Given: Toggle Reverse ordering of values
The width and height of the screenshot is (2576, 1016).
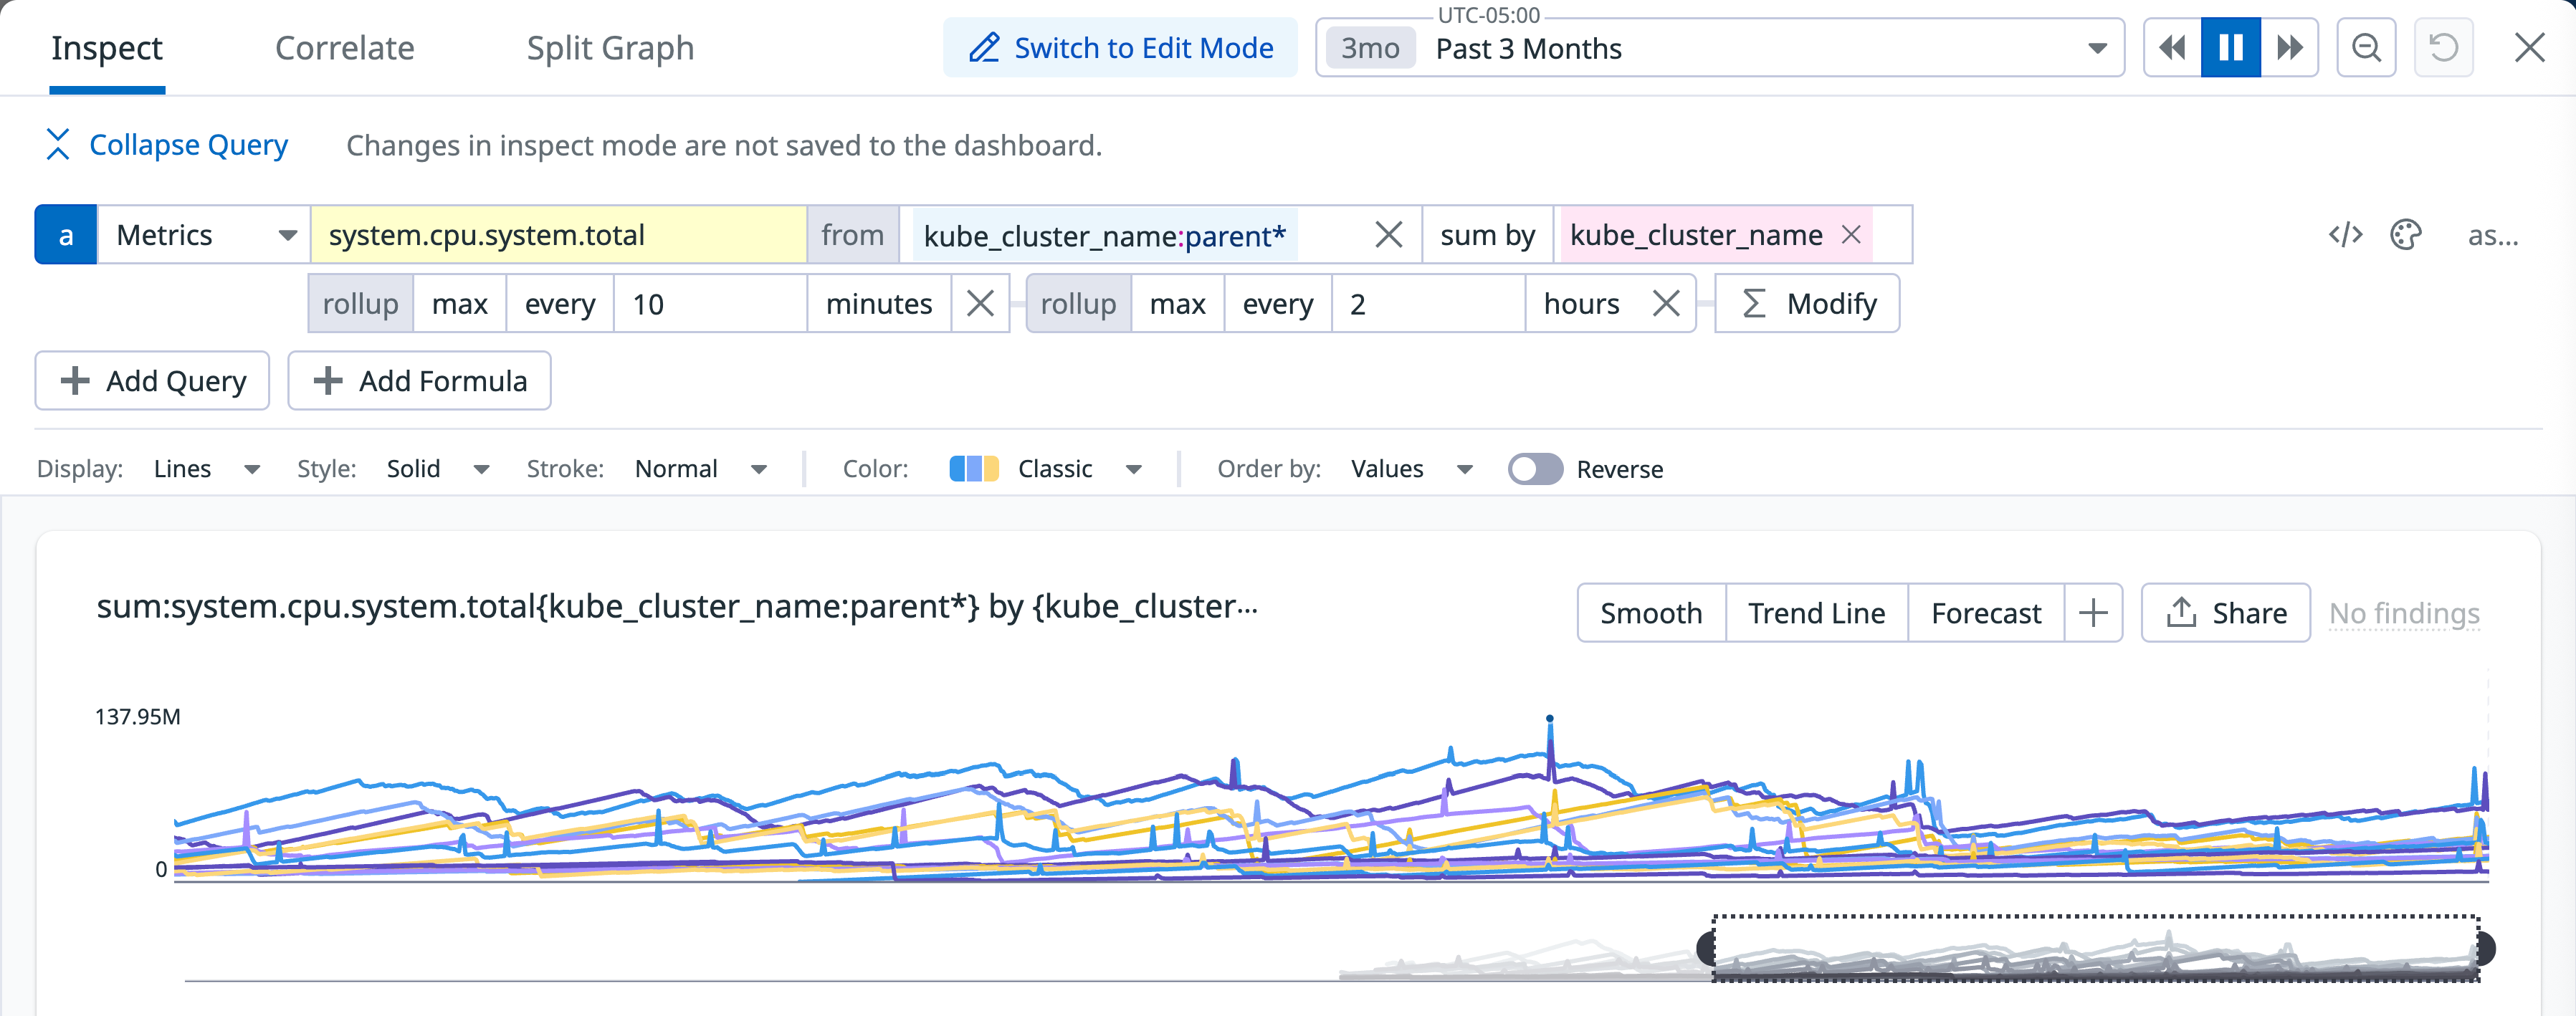Looking at the screenshot, I should coord(1535,468).
